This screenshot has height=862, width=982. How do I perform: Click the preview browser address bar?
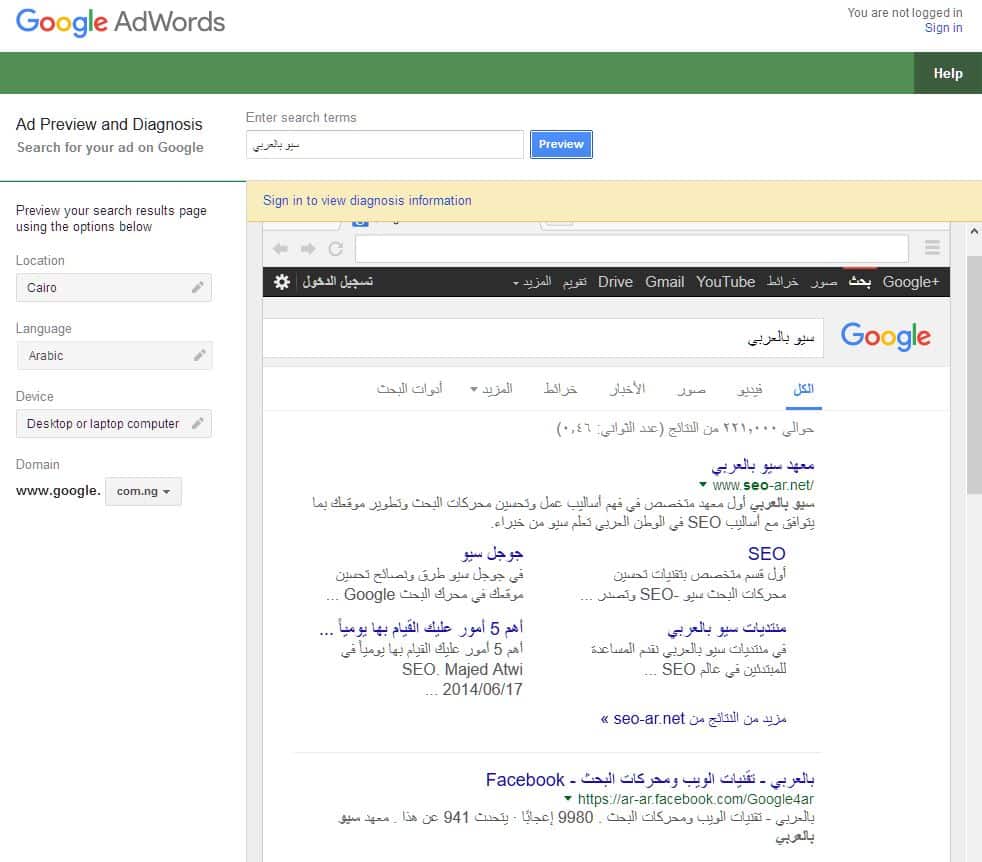[x=631, y=249]
